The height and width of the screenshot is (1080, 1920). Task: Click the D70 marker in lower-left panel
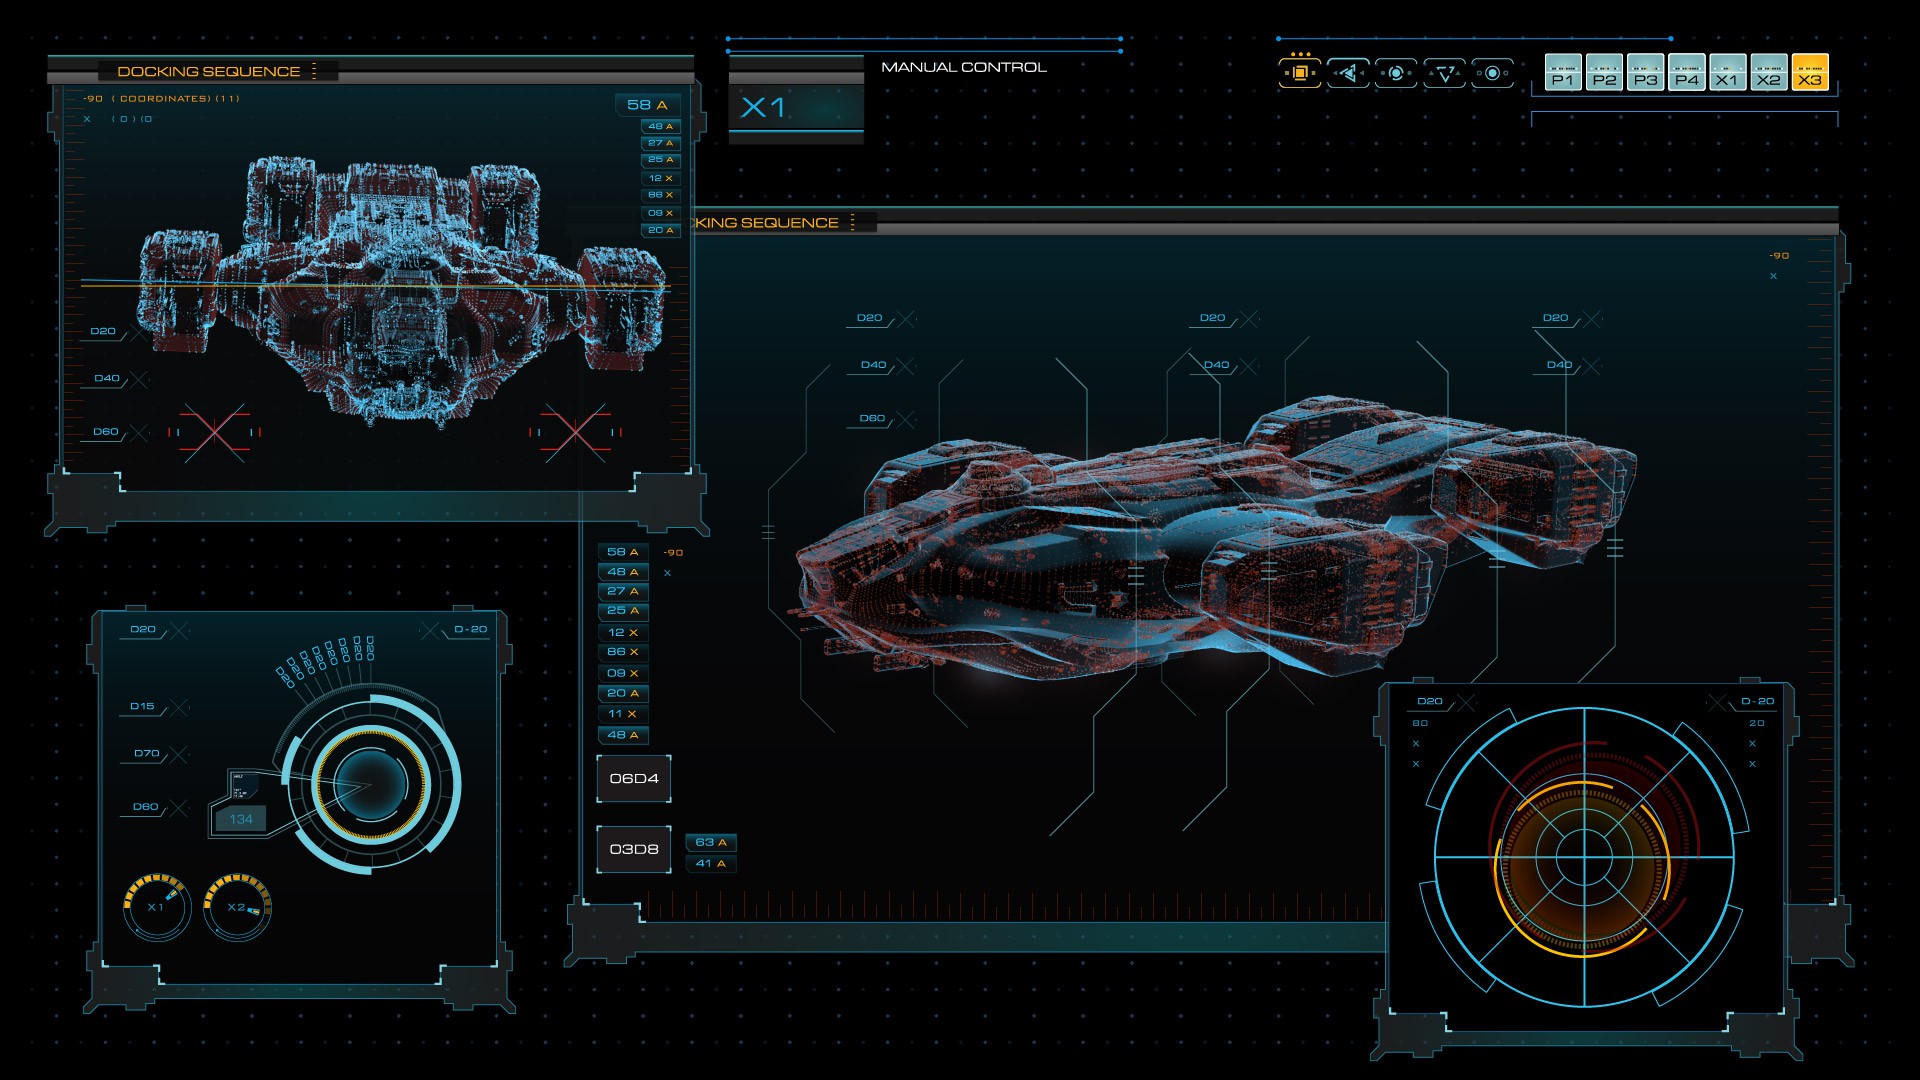click(147, 753)
